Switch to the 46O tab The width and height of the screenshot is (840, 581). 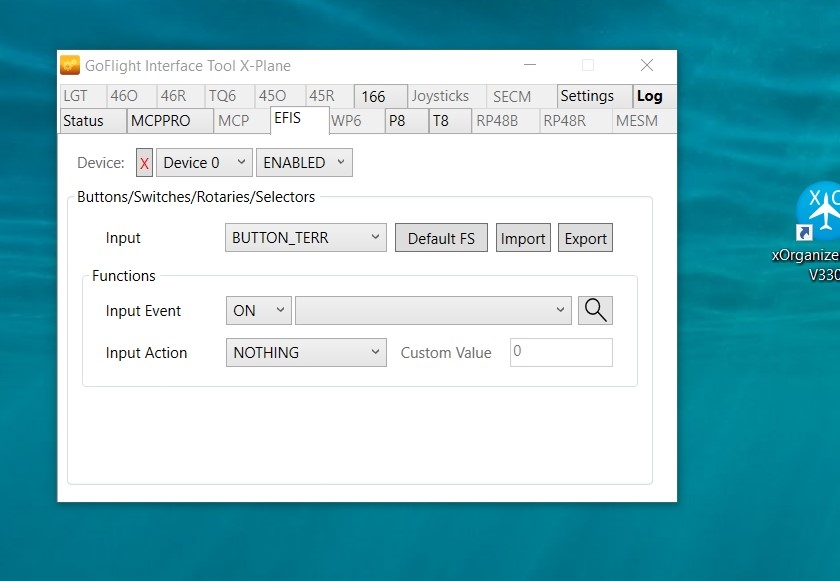[x=131, y=96]
